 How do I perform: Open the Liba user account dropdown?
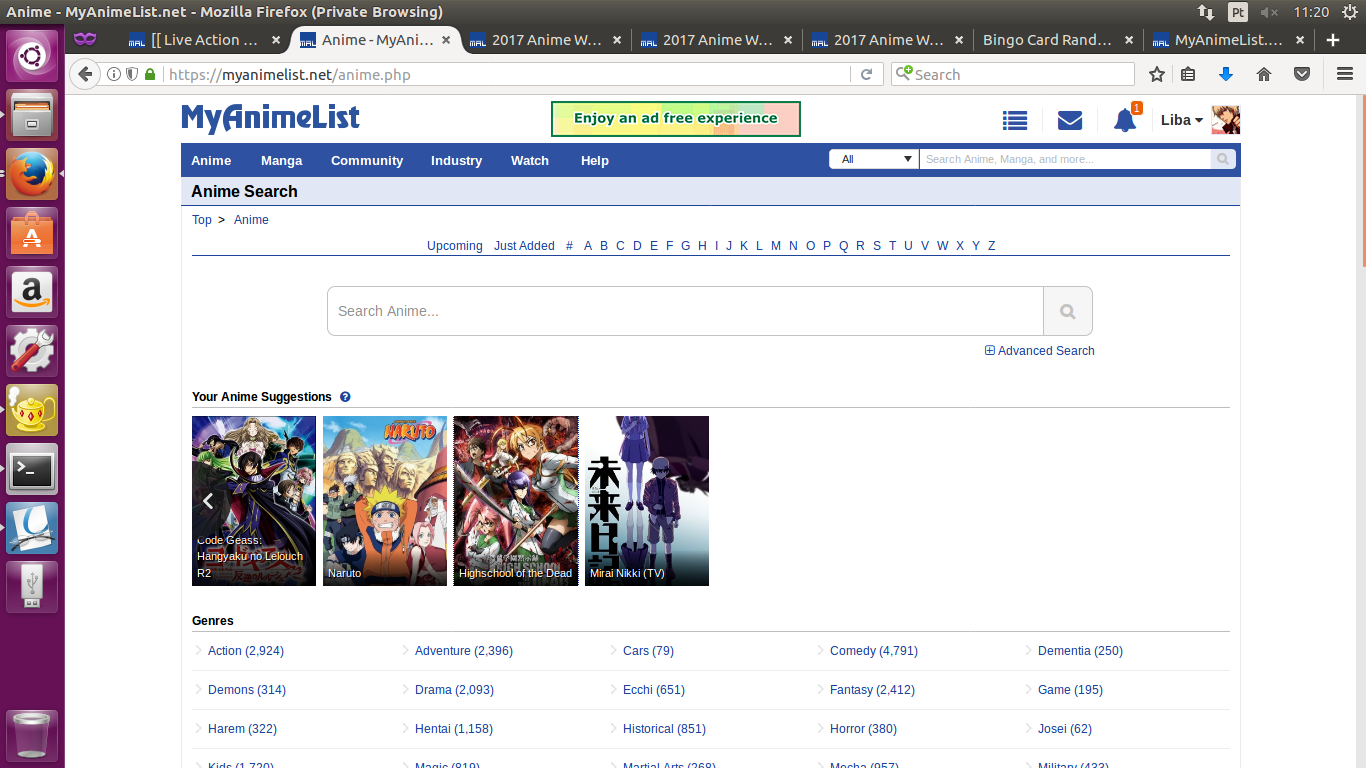click(1181, 120)
